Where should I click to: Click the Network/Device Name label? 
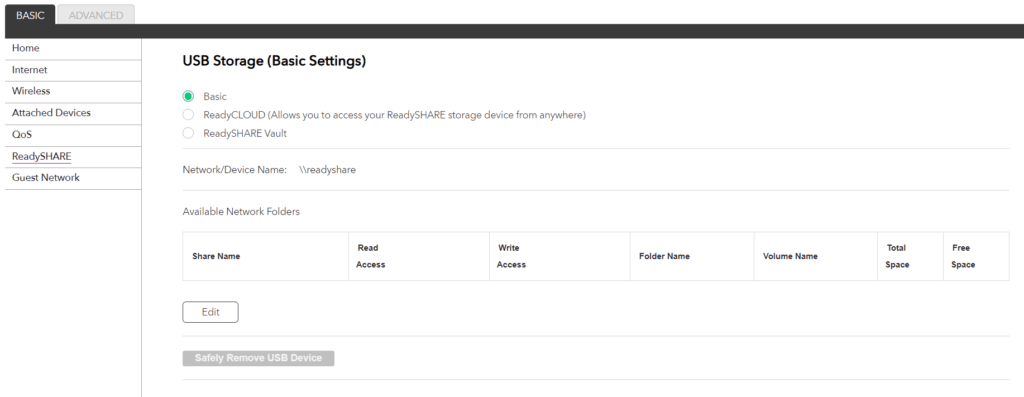tap(234, 170)
